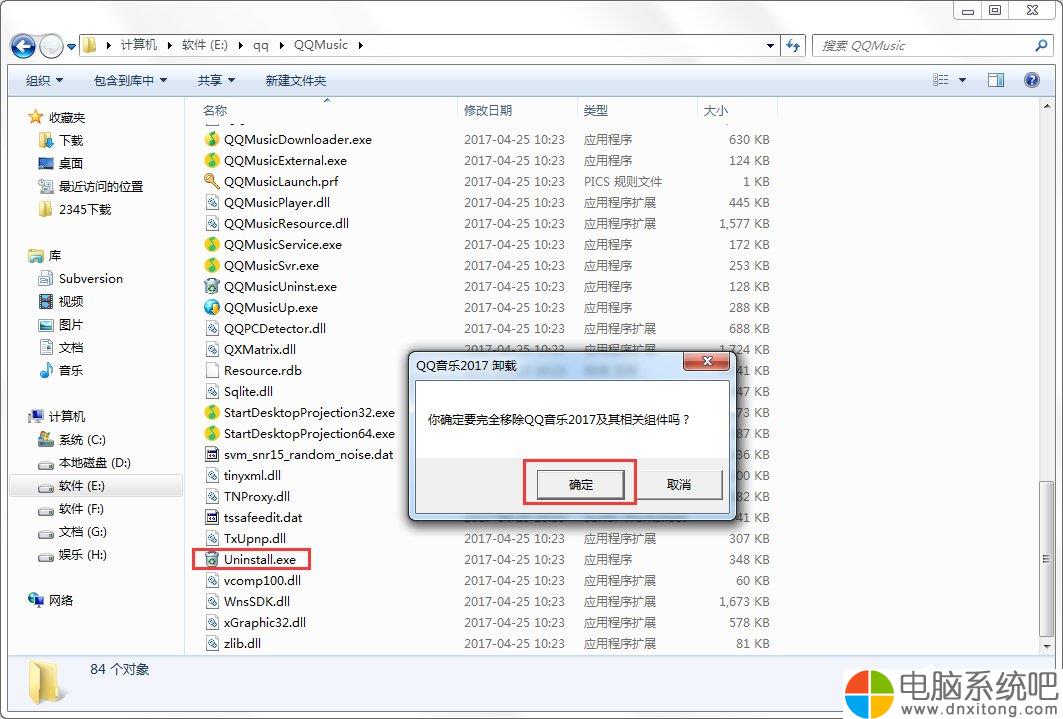Click scrollbar down arrow in file list
Image resolution: width=1063 pixels, height=719 pixels.
1046,646
